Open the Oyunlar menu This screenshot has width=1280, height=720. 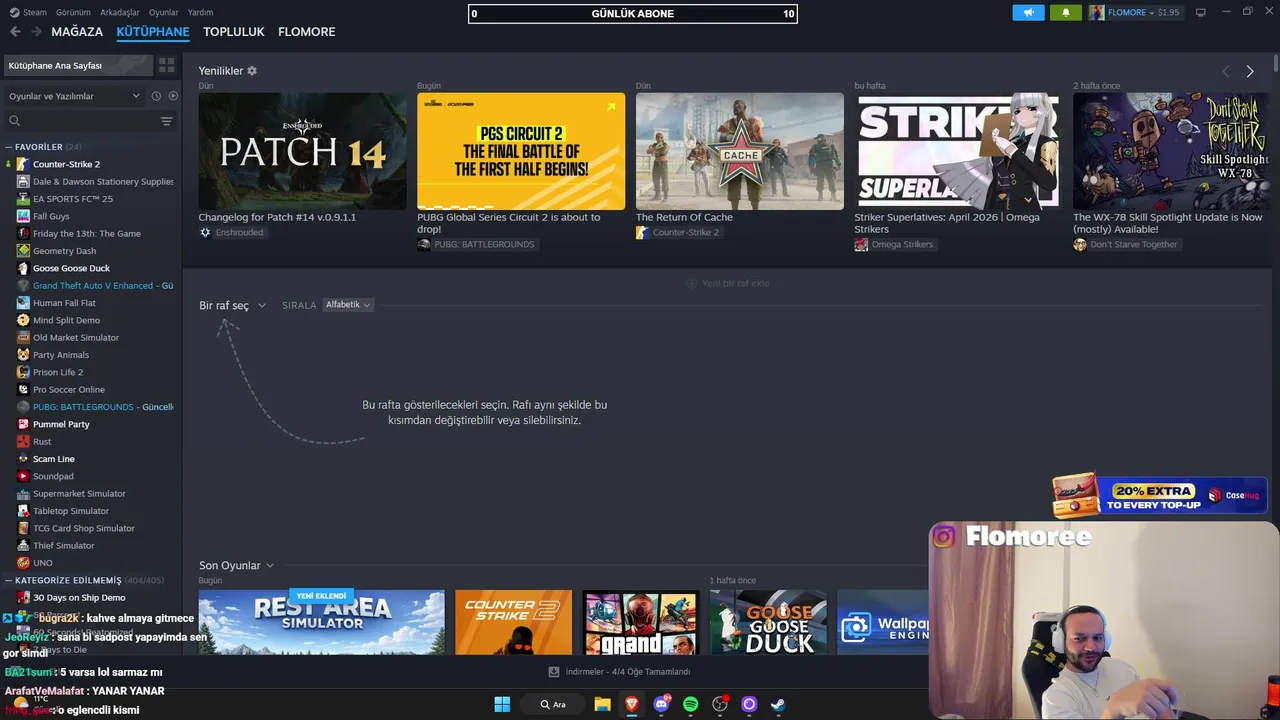pos(164,12)
